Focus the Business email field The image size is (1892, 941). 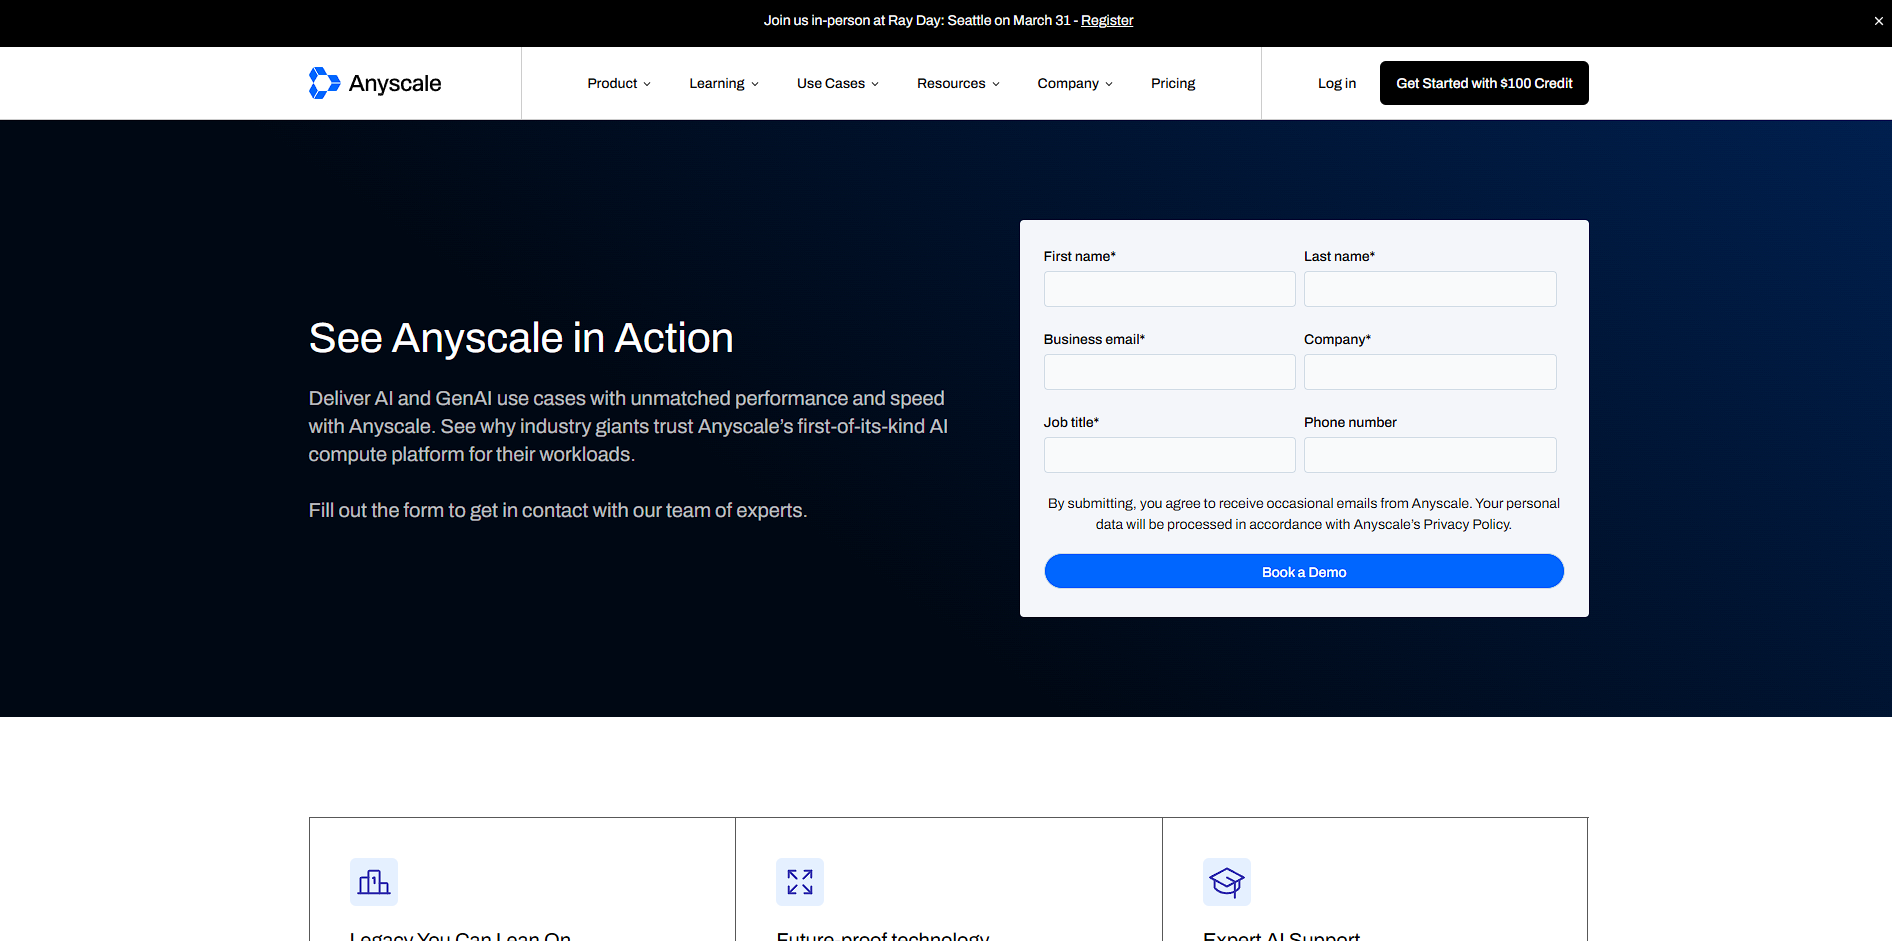(1170, 372)
